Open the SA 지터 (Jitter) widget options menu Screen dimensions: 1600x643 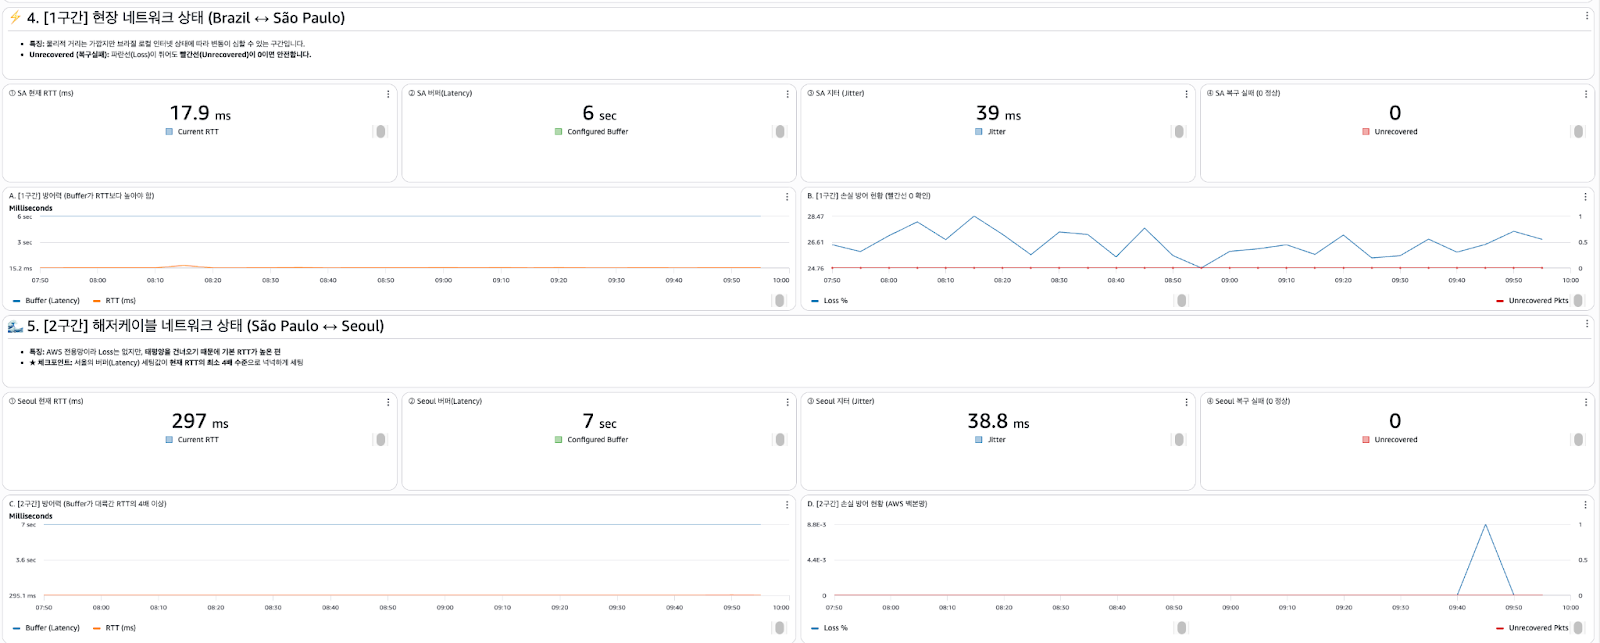(x=1186, y=94)
